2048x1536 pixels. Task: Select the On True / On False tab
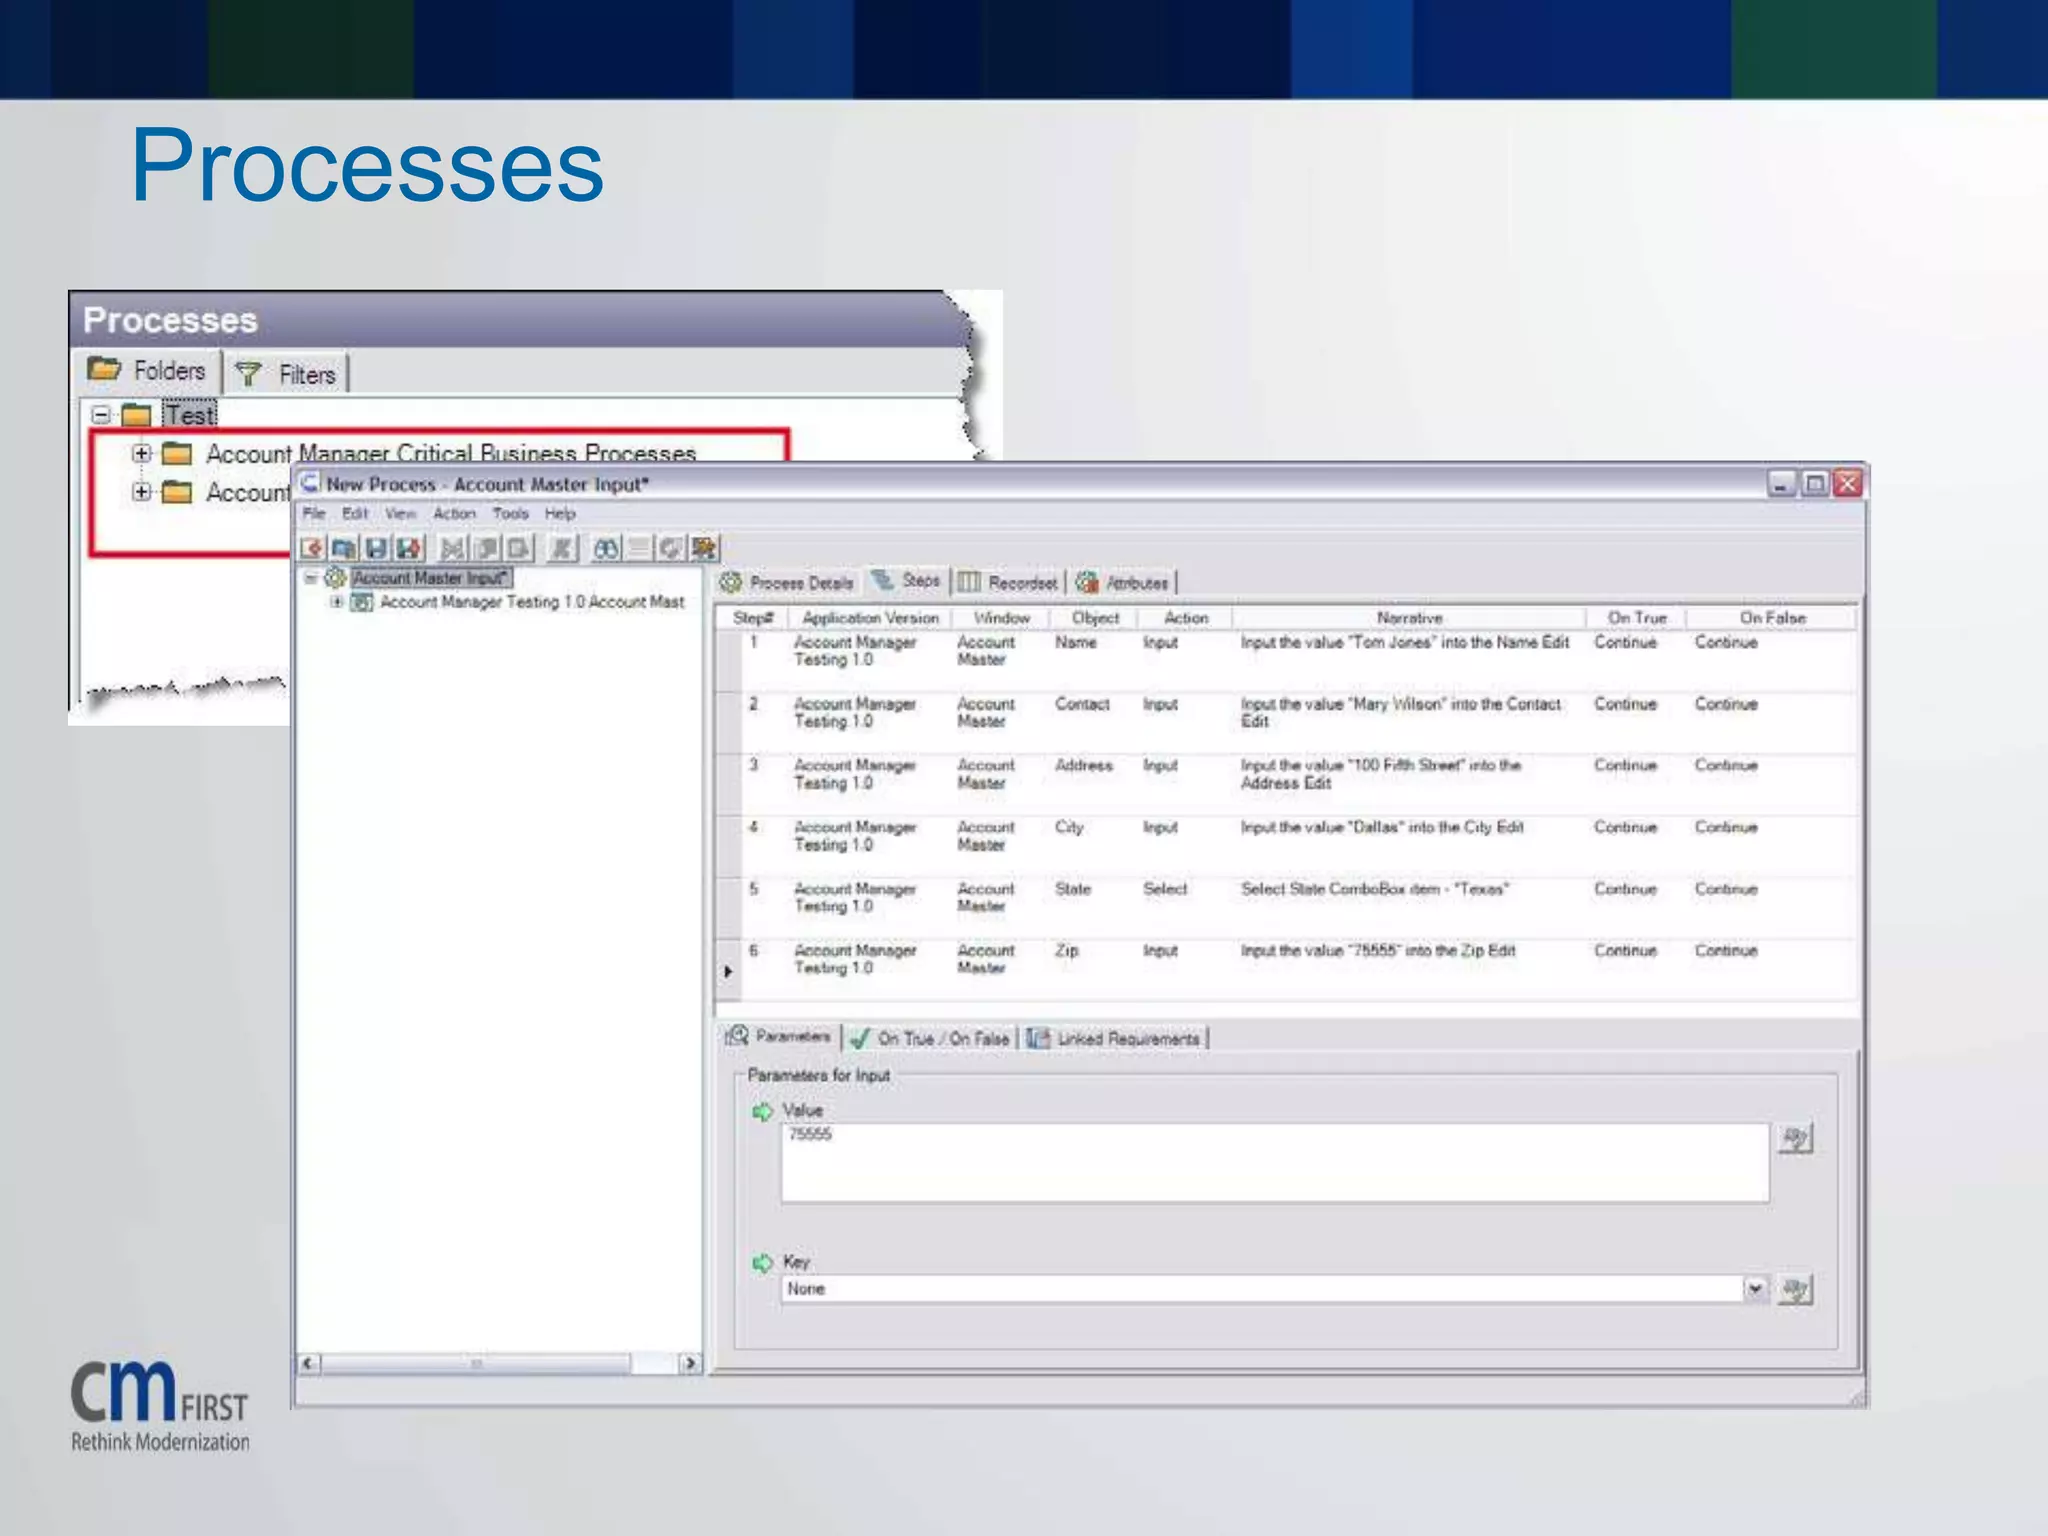point(930,1039)
